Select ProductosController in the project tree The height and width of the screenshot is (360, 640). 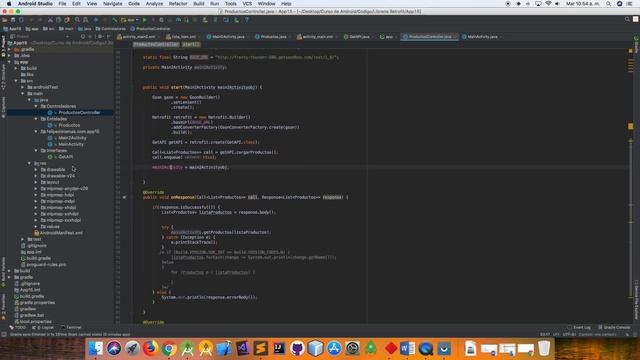[x=79, y=113]
